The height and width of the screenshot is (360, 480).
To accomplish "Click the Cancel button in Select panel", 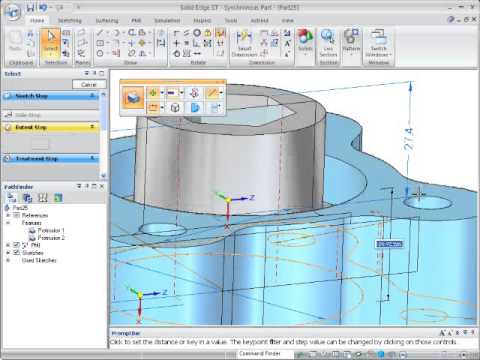I will coord(89,84).
